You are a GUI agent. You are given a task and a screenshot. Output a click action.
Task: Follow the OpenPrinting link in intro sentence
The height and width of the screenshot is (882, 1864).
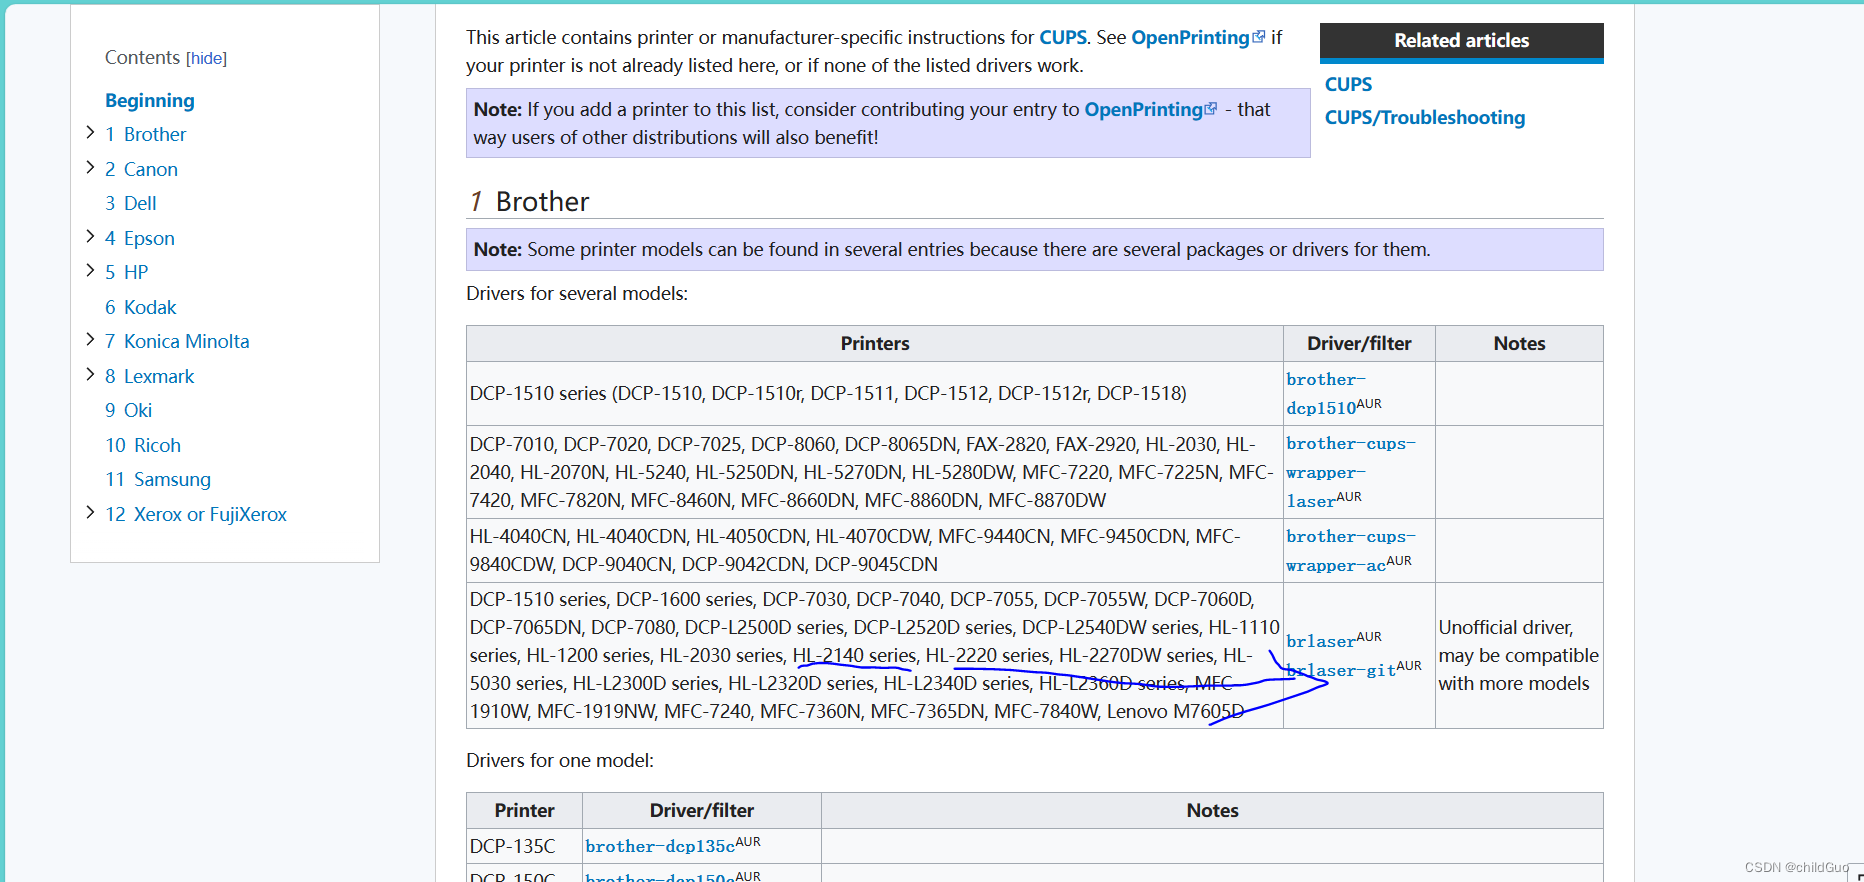pyautogui.click(x=1190, y=37)
